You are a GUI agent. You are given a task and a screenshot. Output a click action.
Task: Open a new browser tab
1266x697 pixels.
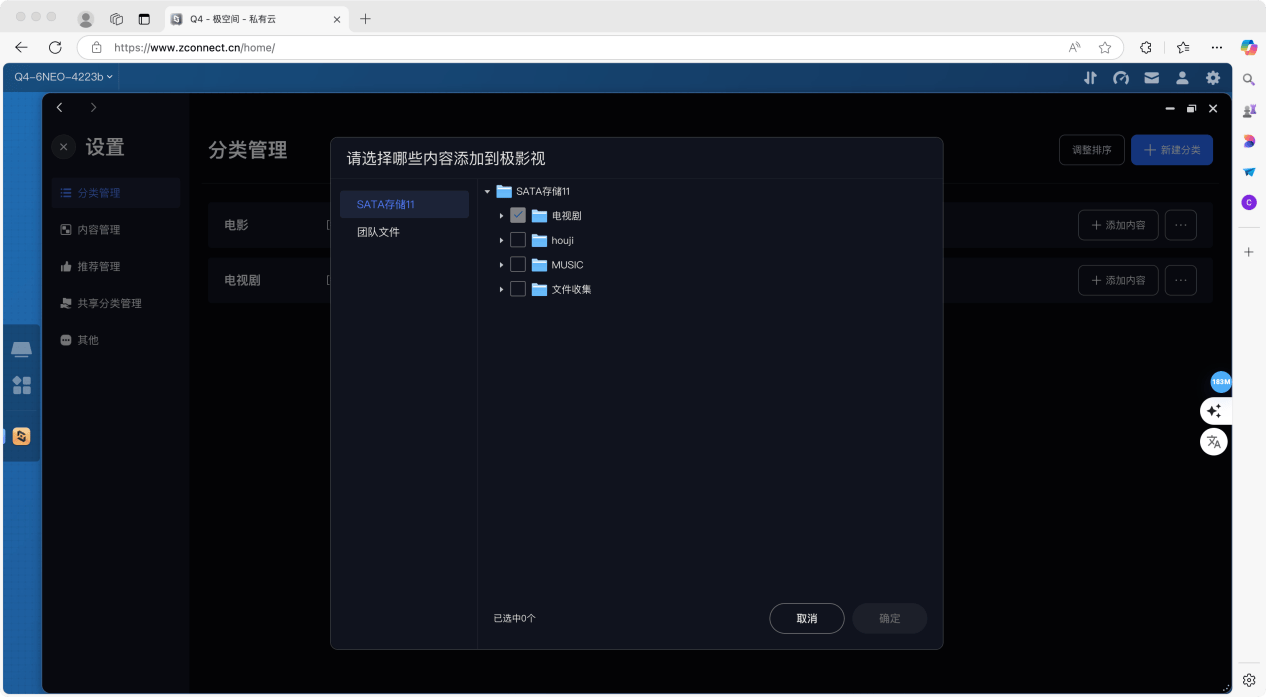pos(365,19)
